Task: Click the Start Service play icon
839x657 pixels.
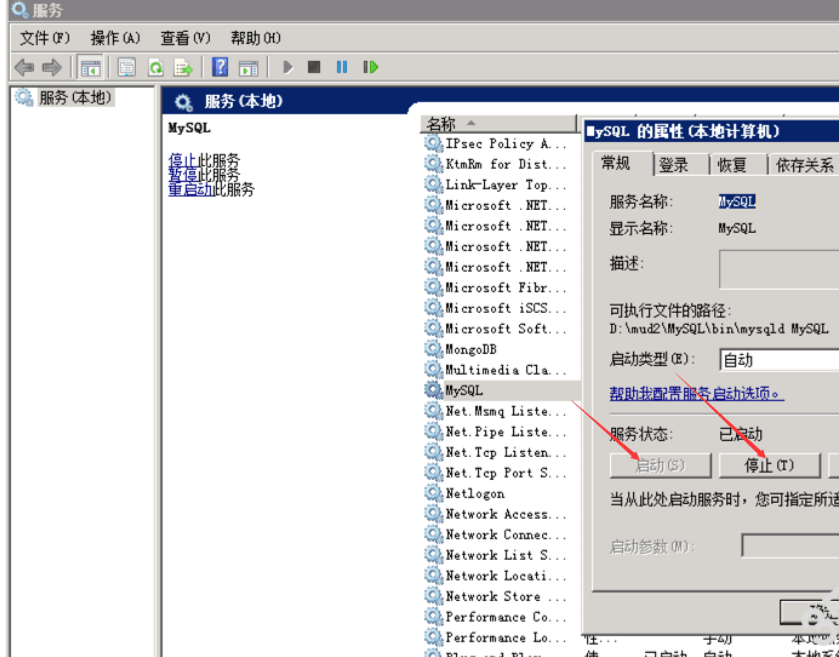Action: point(288,67)
